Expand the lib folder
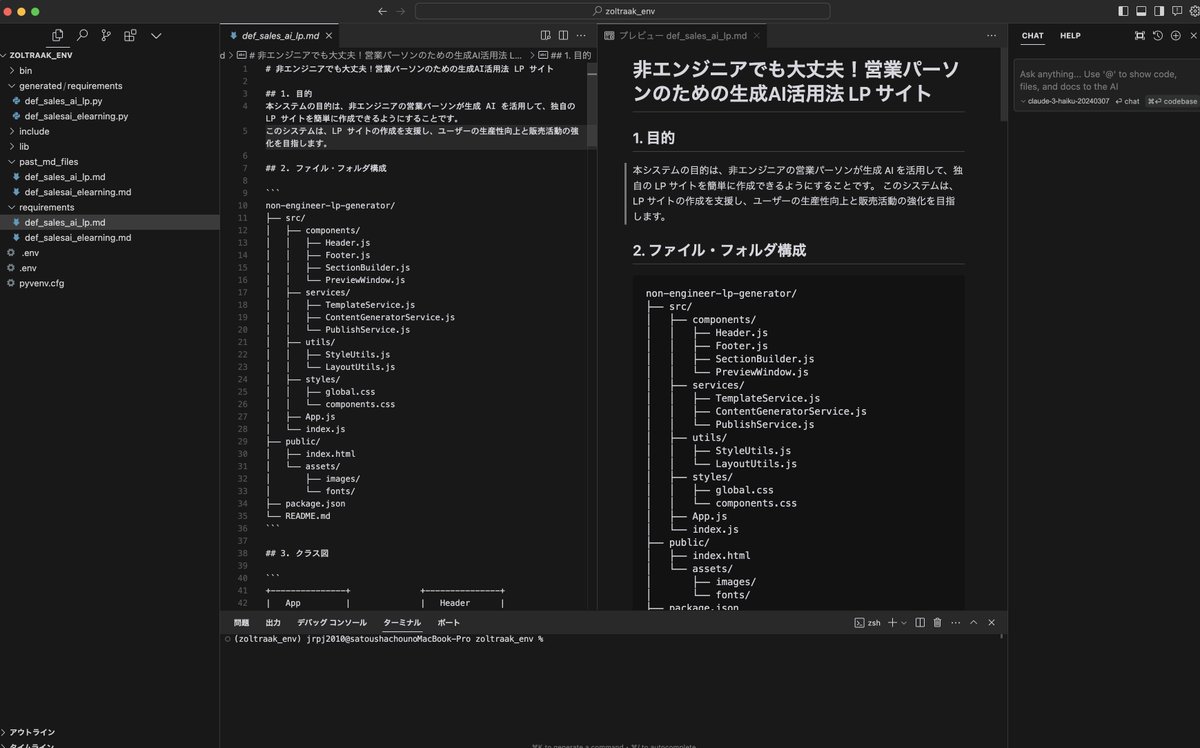The image size is (1200, 748). [109, 146]
